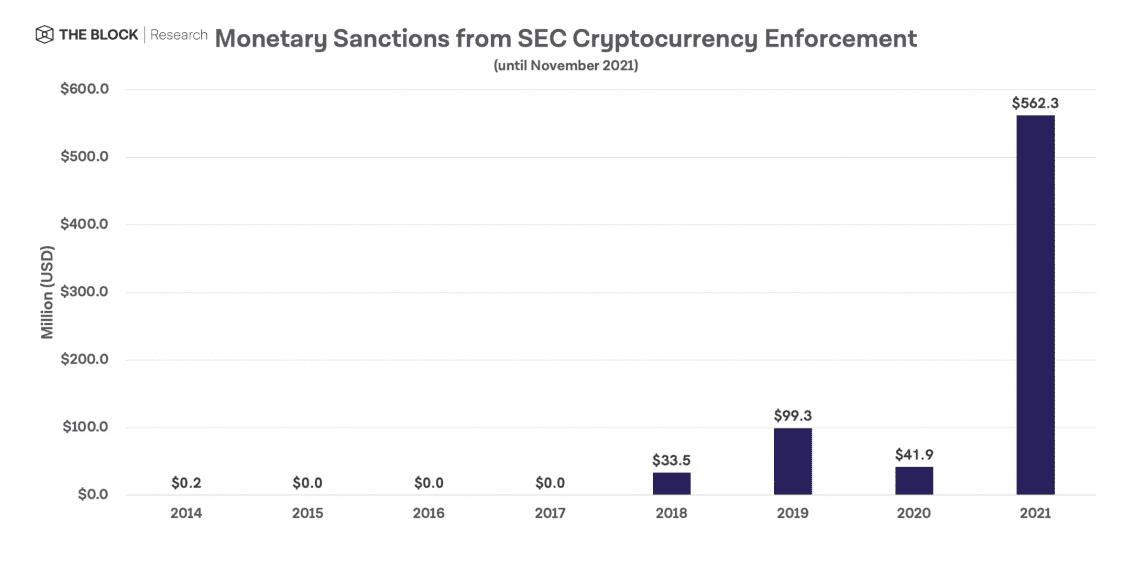Click the $562.3 data label
The height and width of the screenshot is (561, 1138).
(x=1035, y=102)
